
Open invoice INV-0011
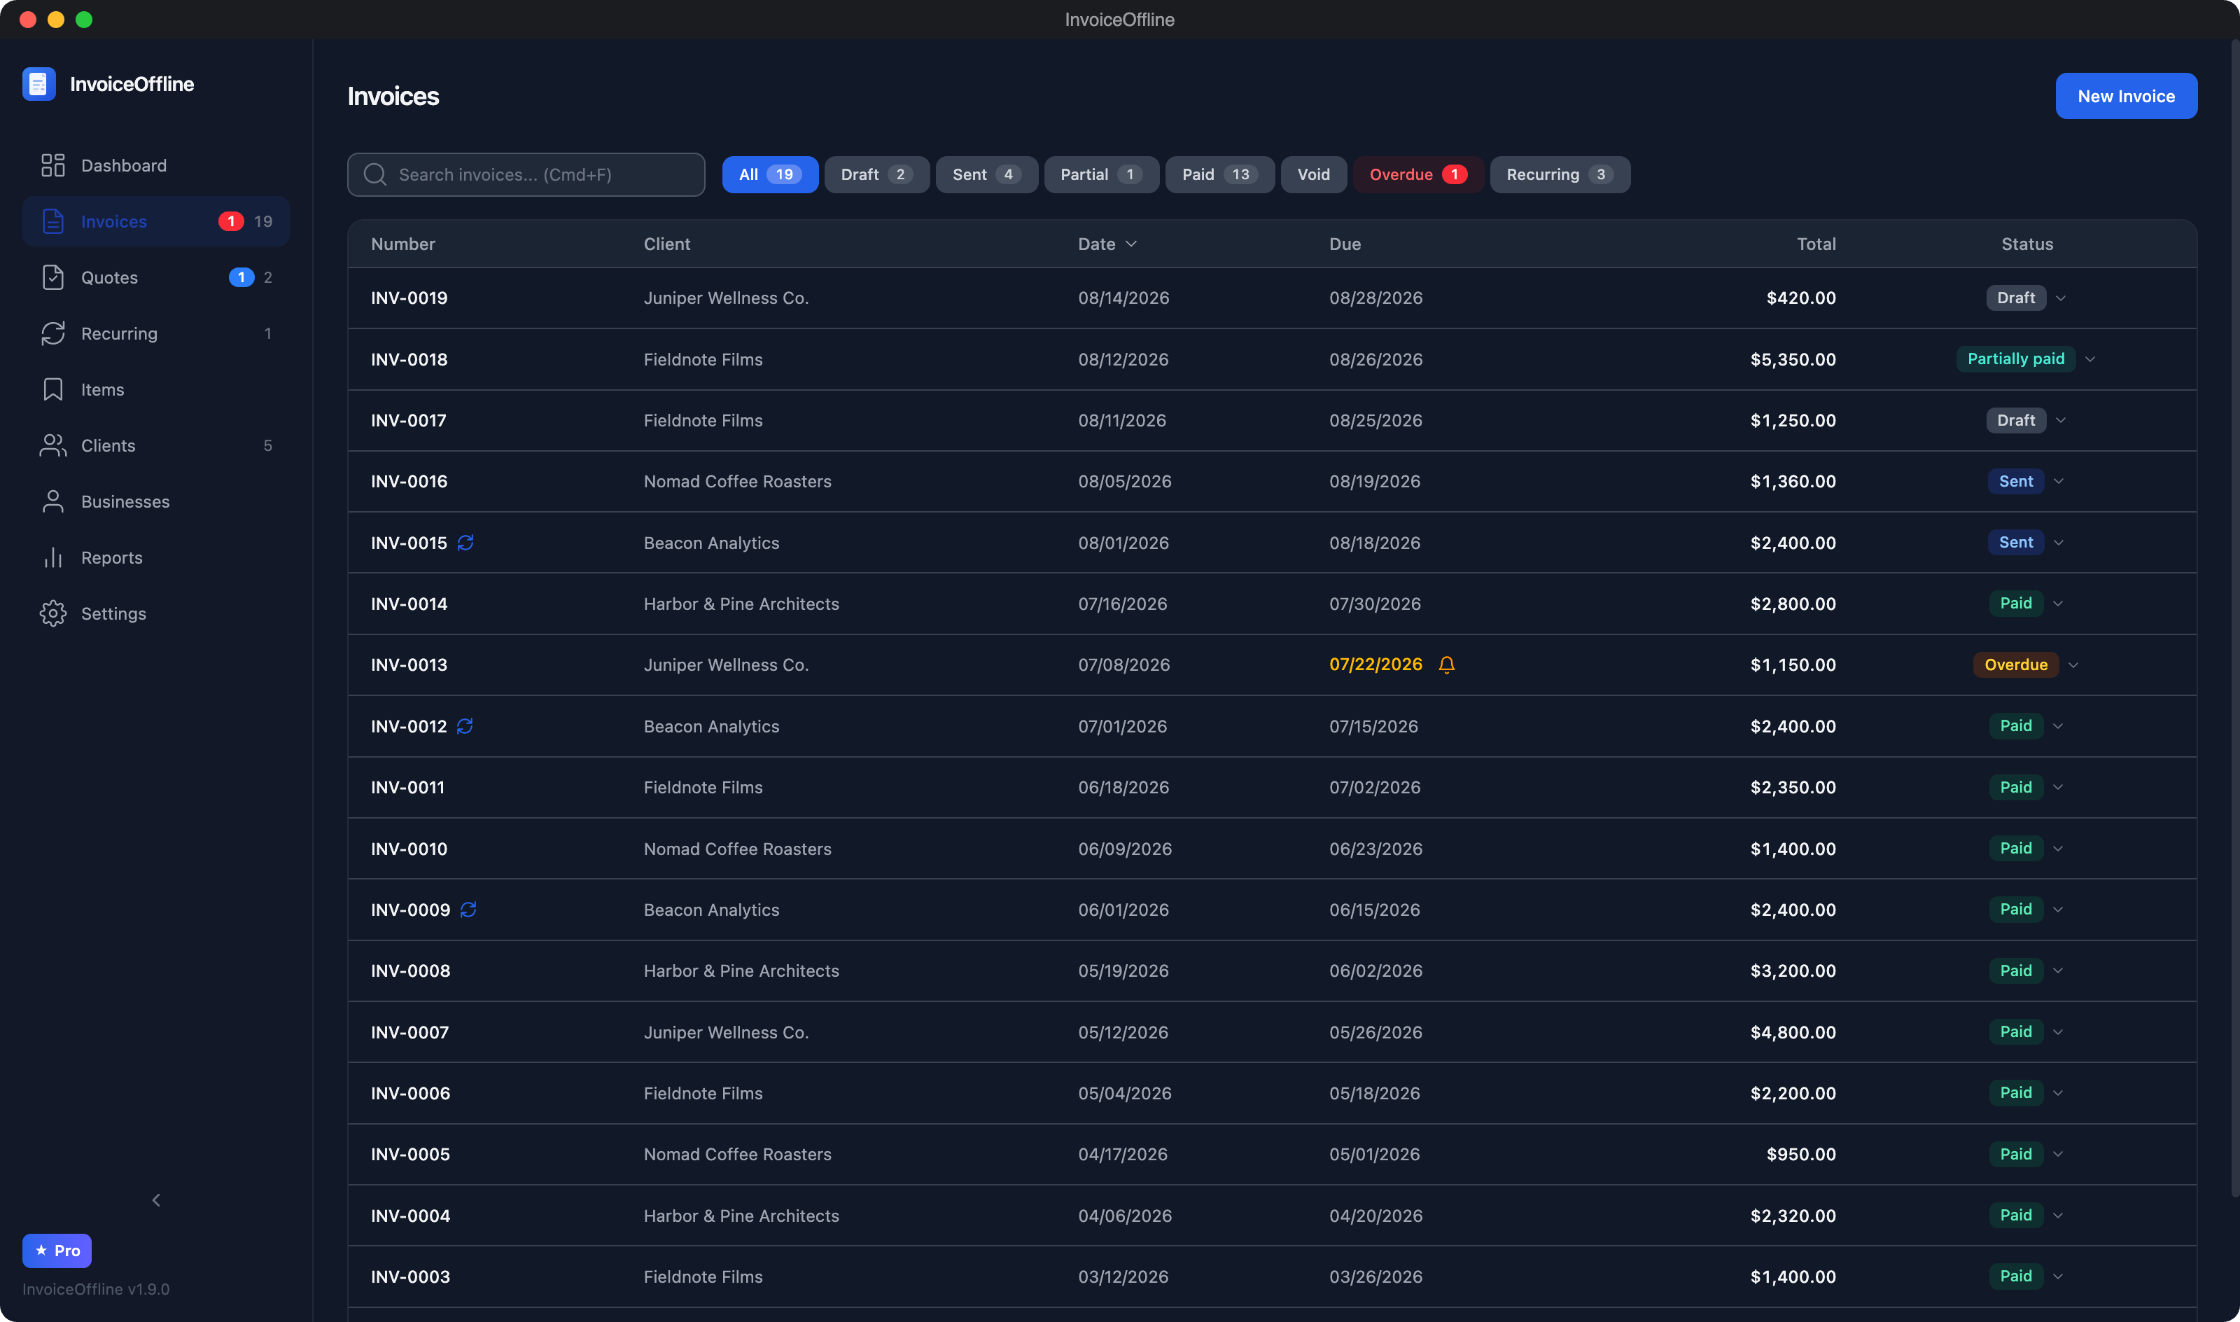408,787
